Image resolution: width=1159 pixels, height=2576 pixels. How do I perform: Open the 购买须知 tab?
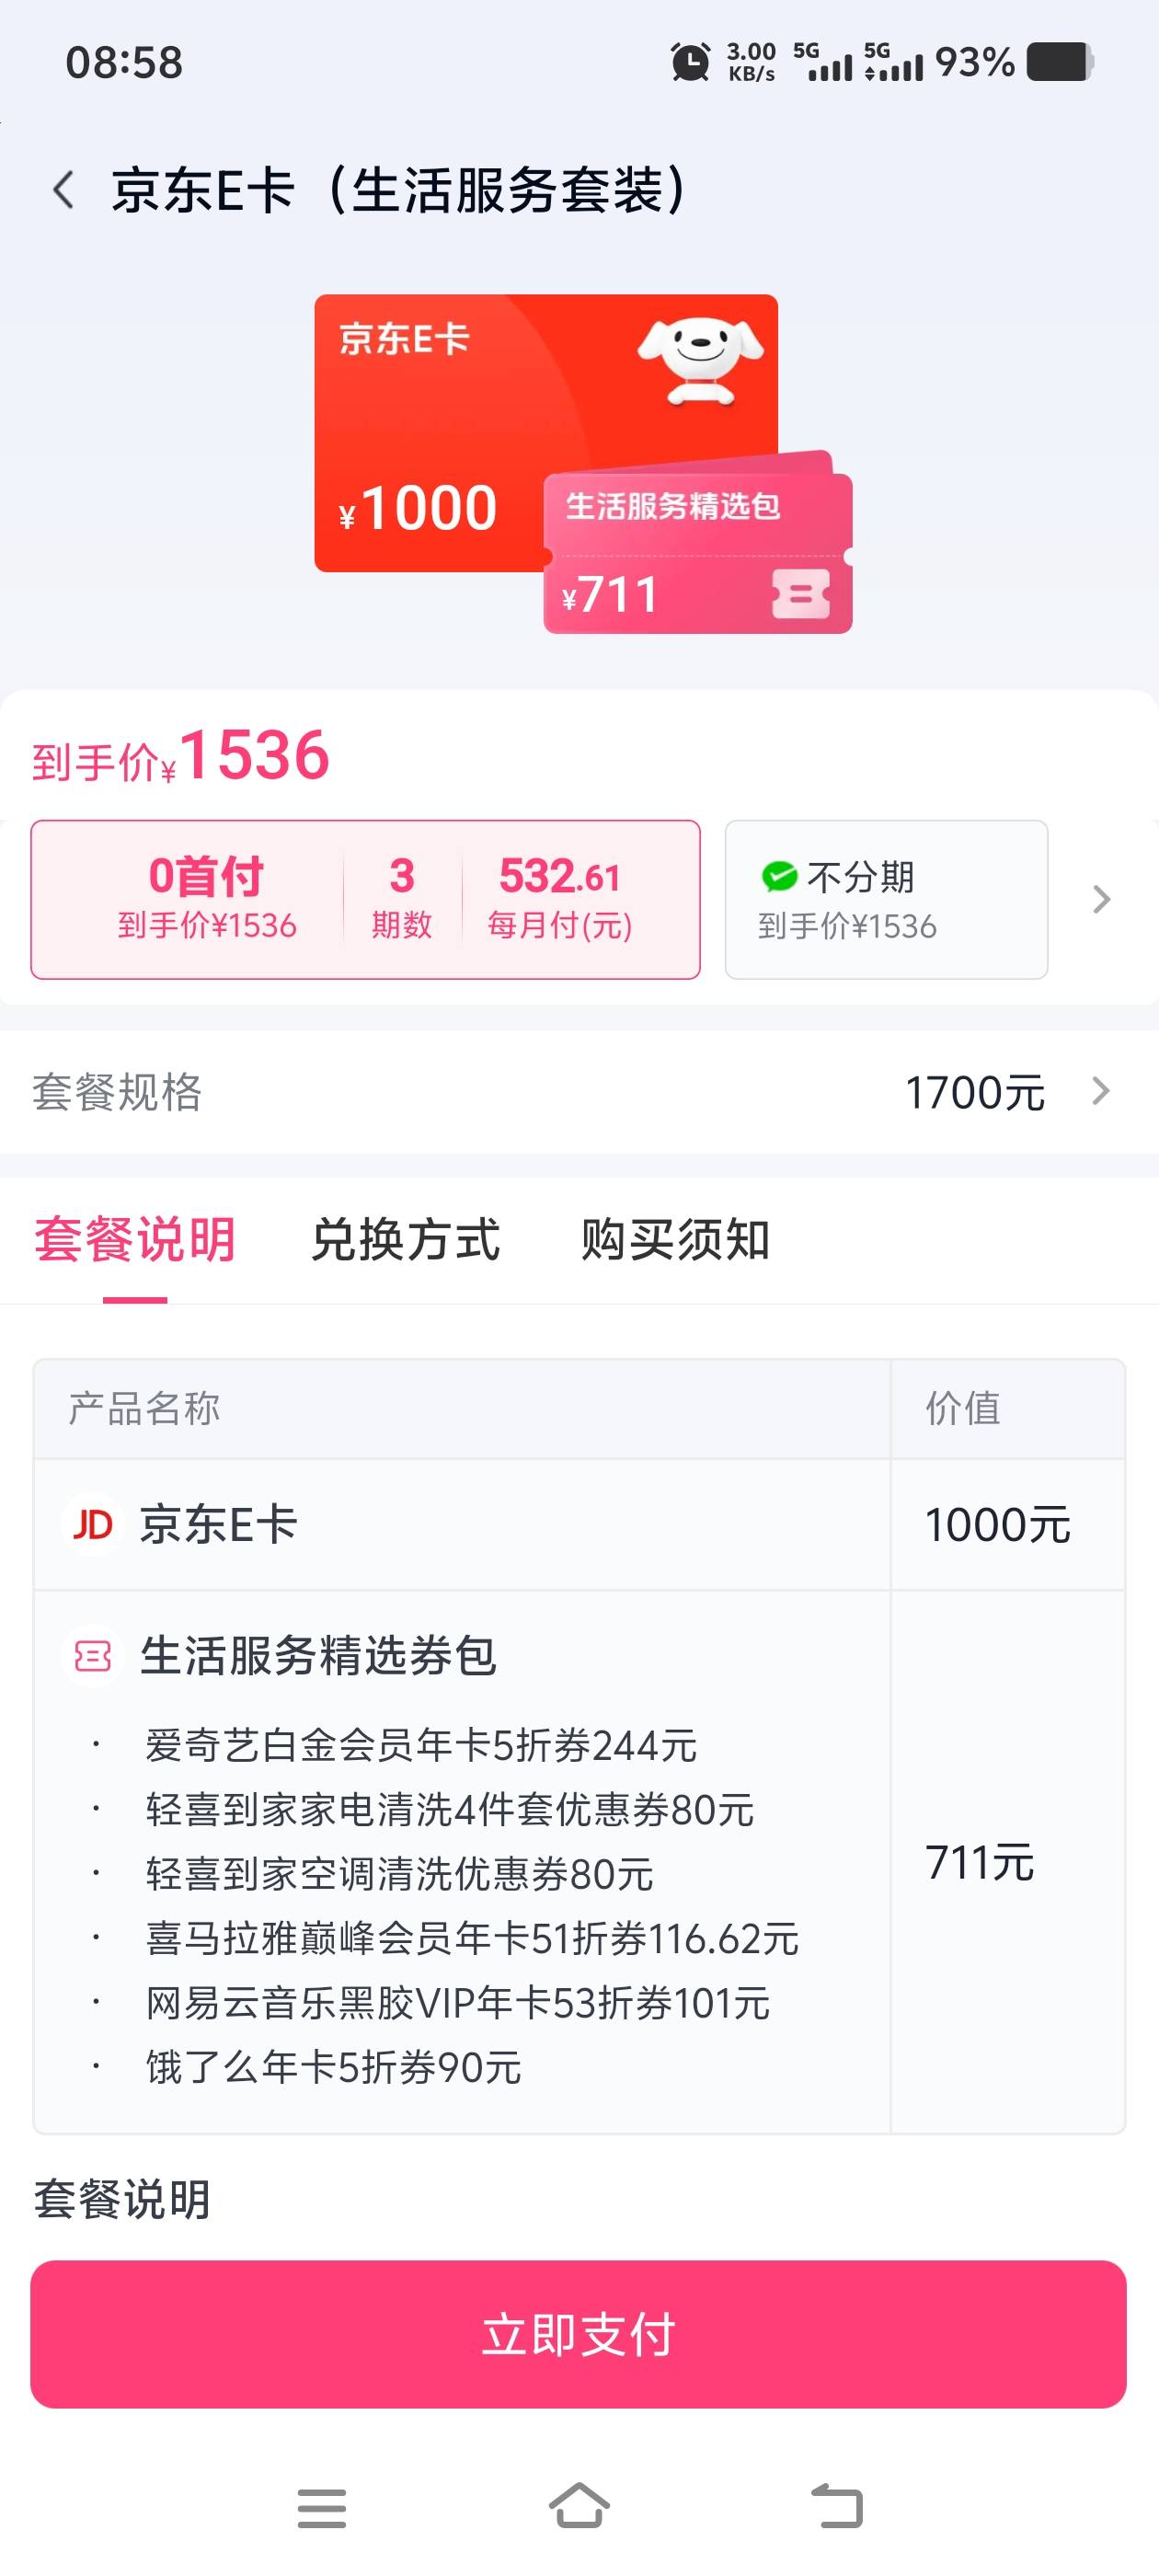click(x=675, y=1240)
